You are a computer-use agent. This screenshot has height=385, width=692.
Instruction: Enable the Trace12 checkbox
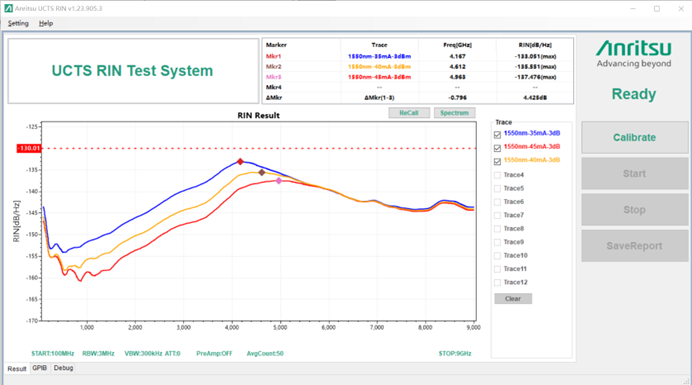(x=497, y=283)
